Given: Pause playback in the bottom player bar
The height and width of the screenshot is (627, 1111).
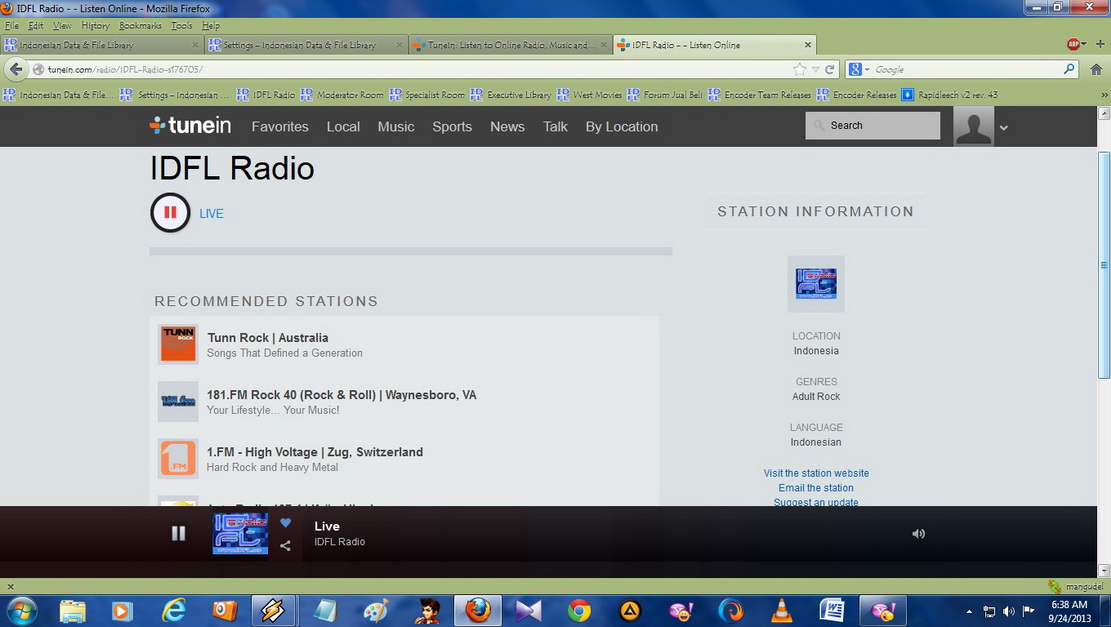Looking at the screenshot, I should click(x=178, y=533).
